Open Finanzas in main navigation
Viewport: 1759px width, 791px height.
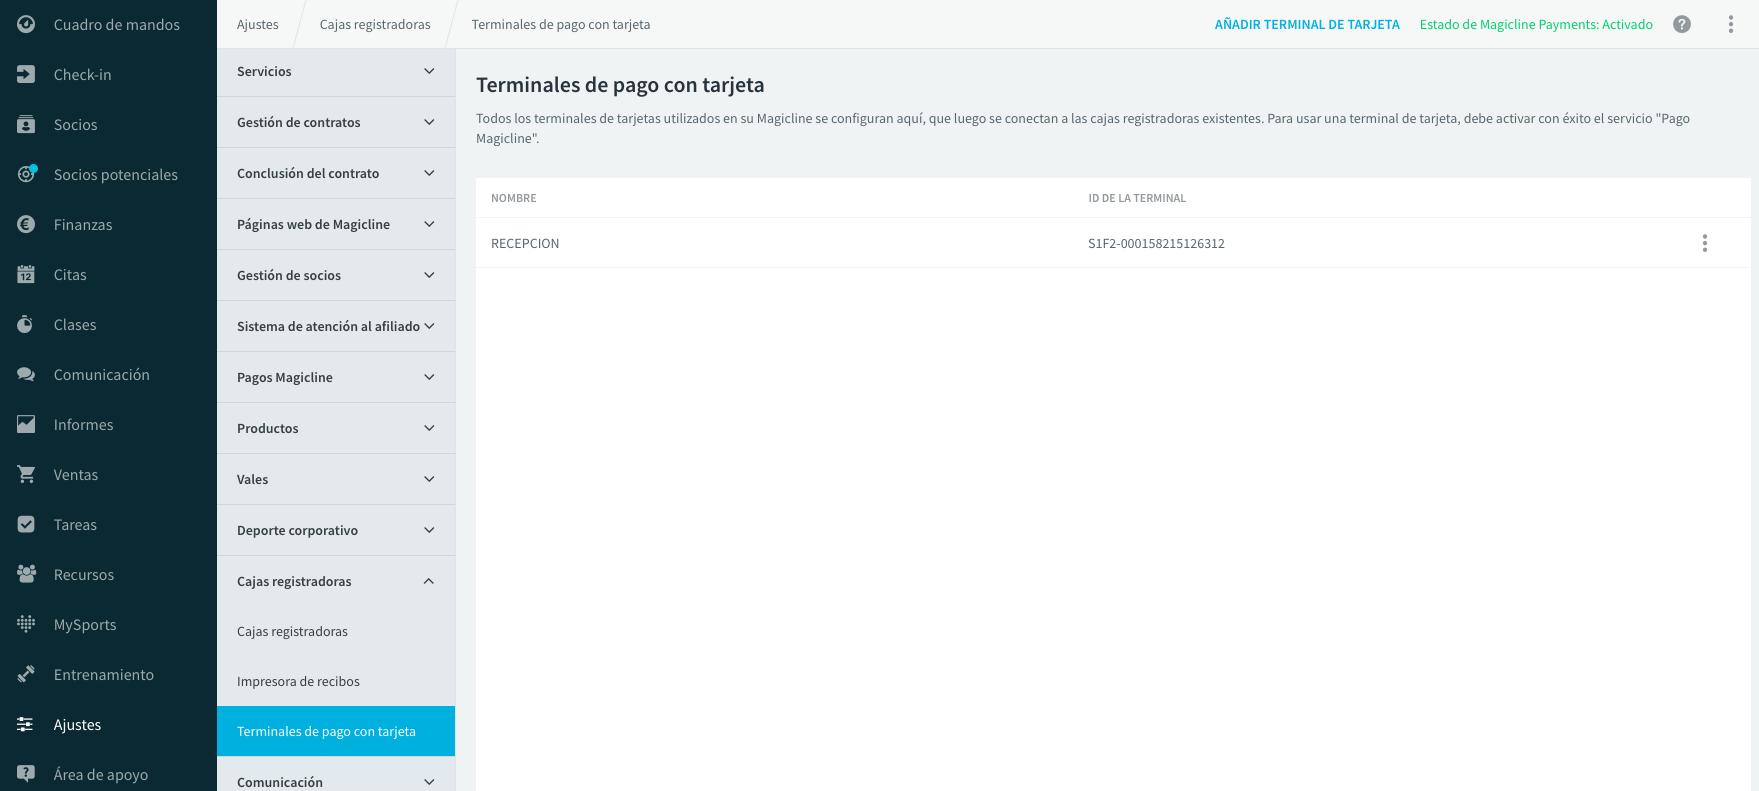[x=108, y=224]
